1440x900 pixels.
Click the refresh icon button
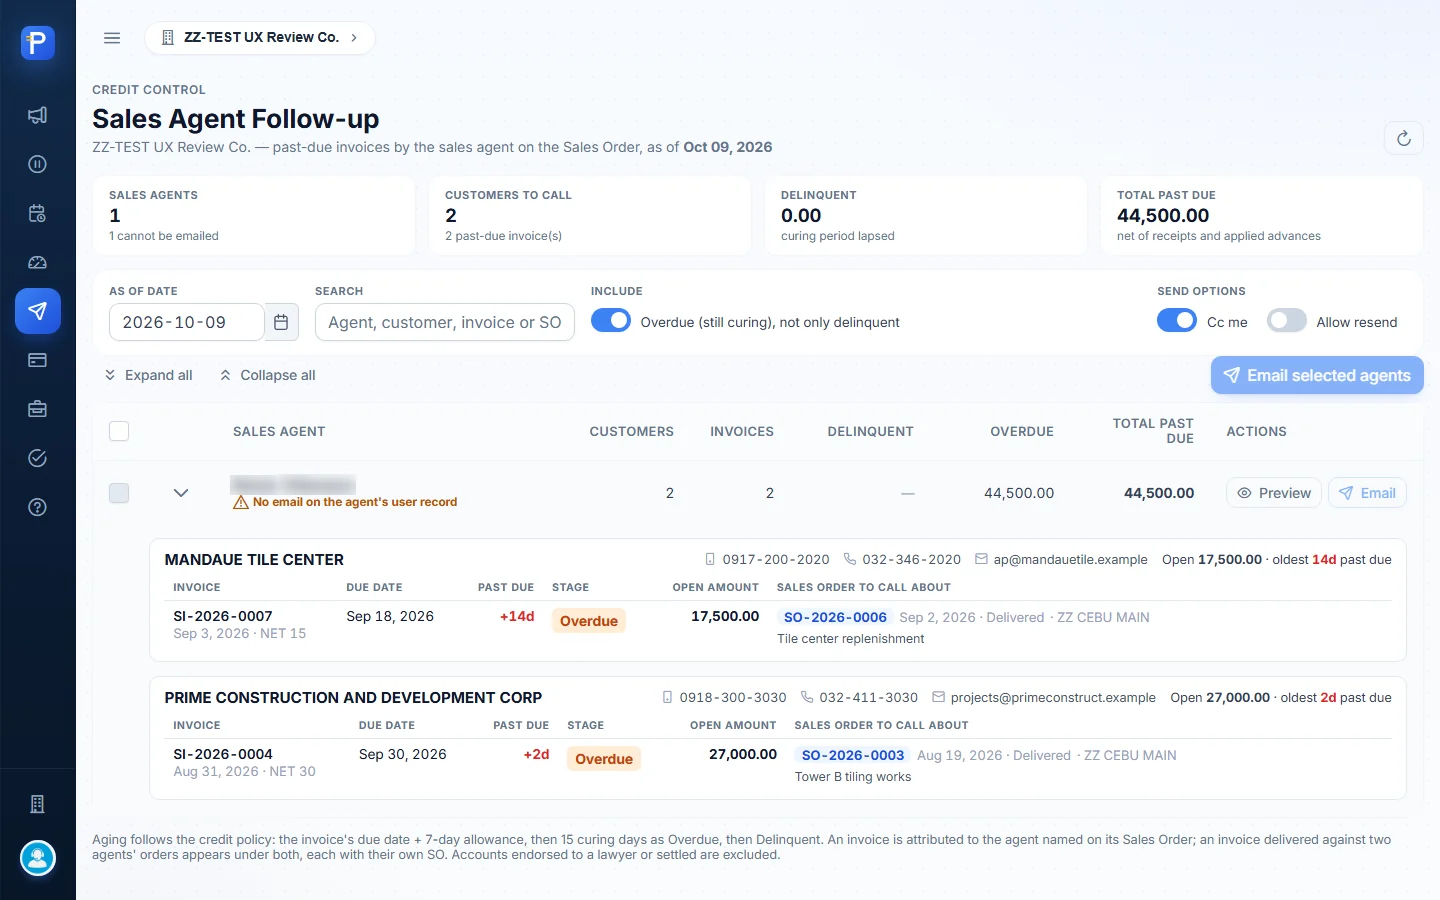(x=1403, y=138)
